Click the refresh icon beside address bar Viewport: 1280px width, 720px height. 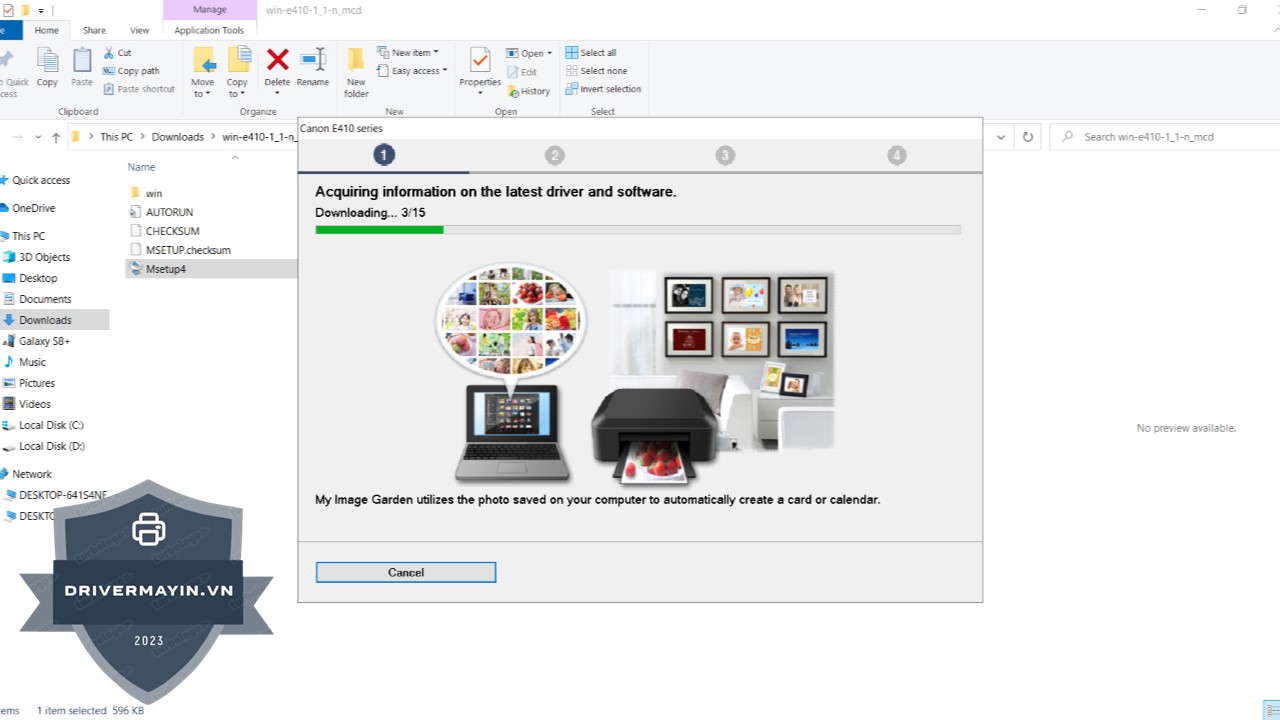tap(1027, 137)
